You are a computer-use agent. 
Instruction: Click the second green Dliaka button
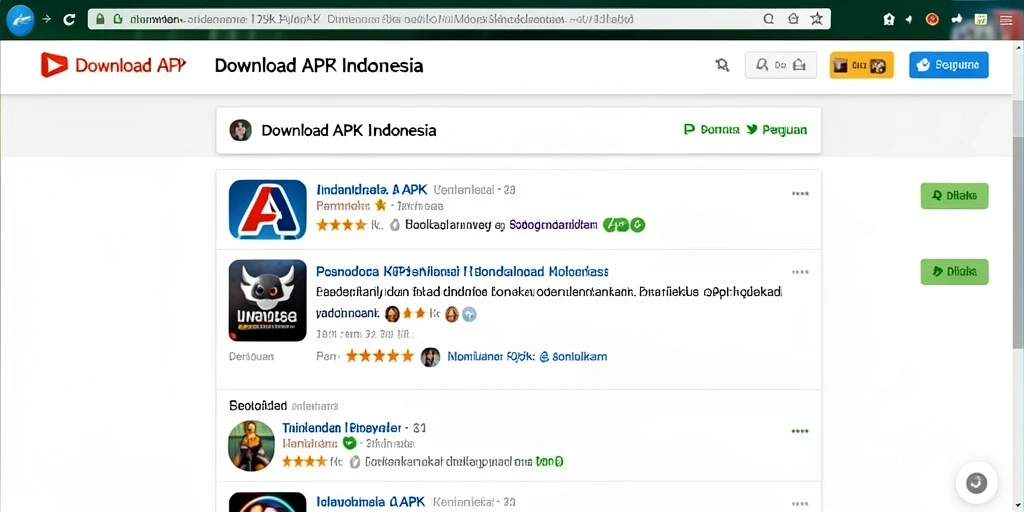point(954,271)
